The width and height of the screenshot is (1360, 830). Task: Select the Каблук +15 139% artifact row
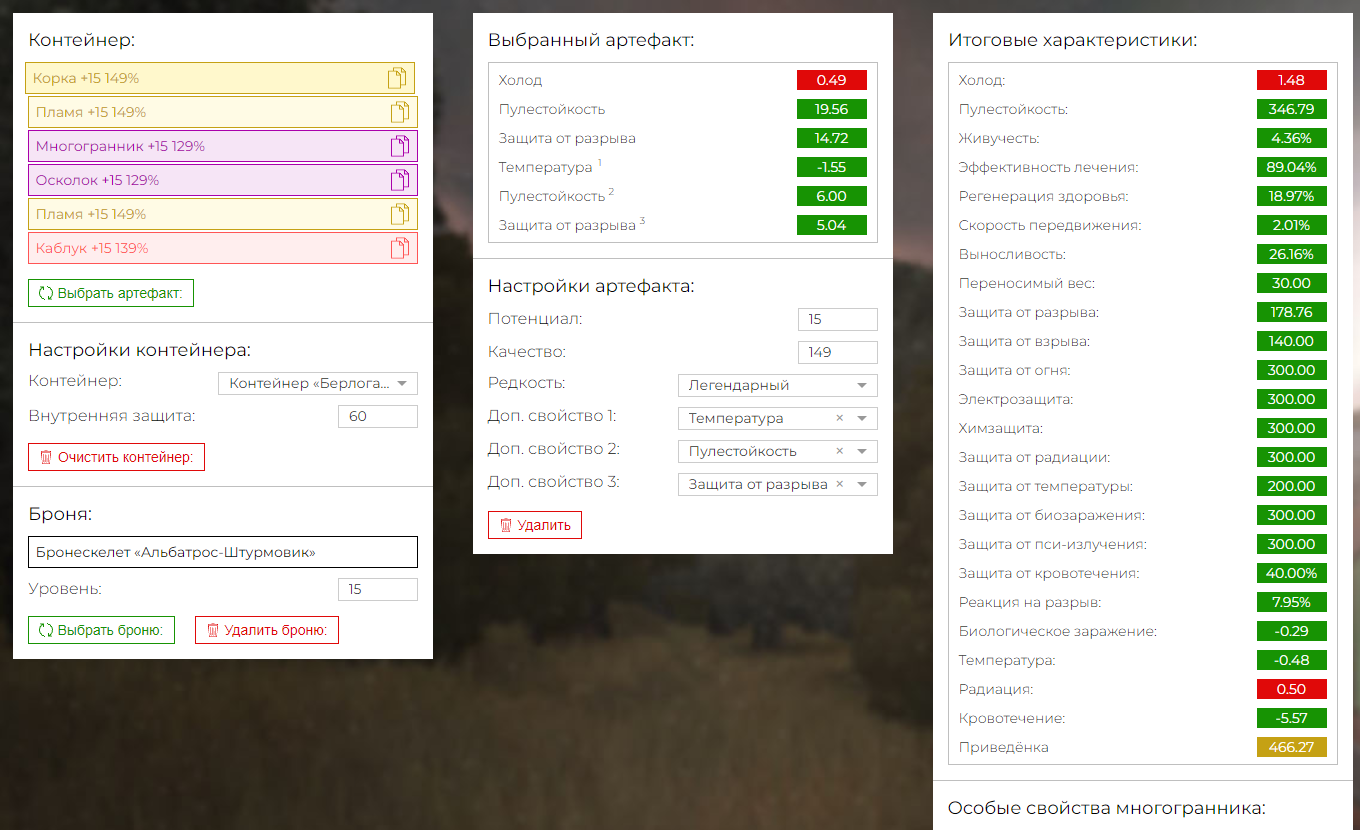click(x=223, y=248)
